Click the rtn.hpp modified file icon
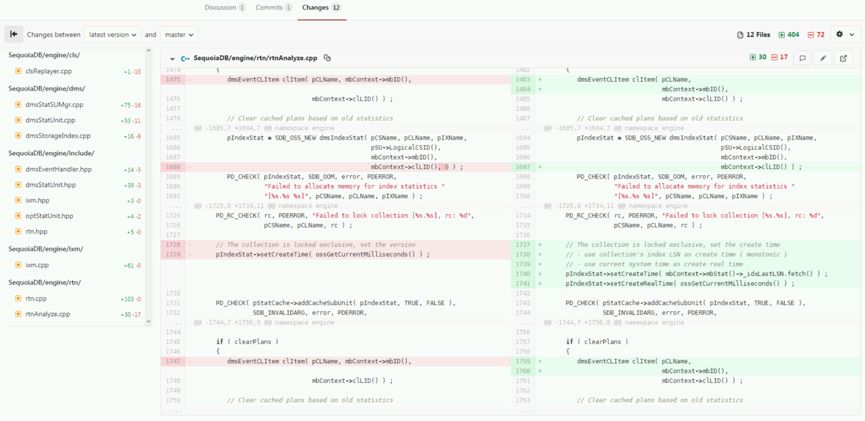The image size is (865, 421). coord(18,232)
